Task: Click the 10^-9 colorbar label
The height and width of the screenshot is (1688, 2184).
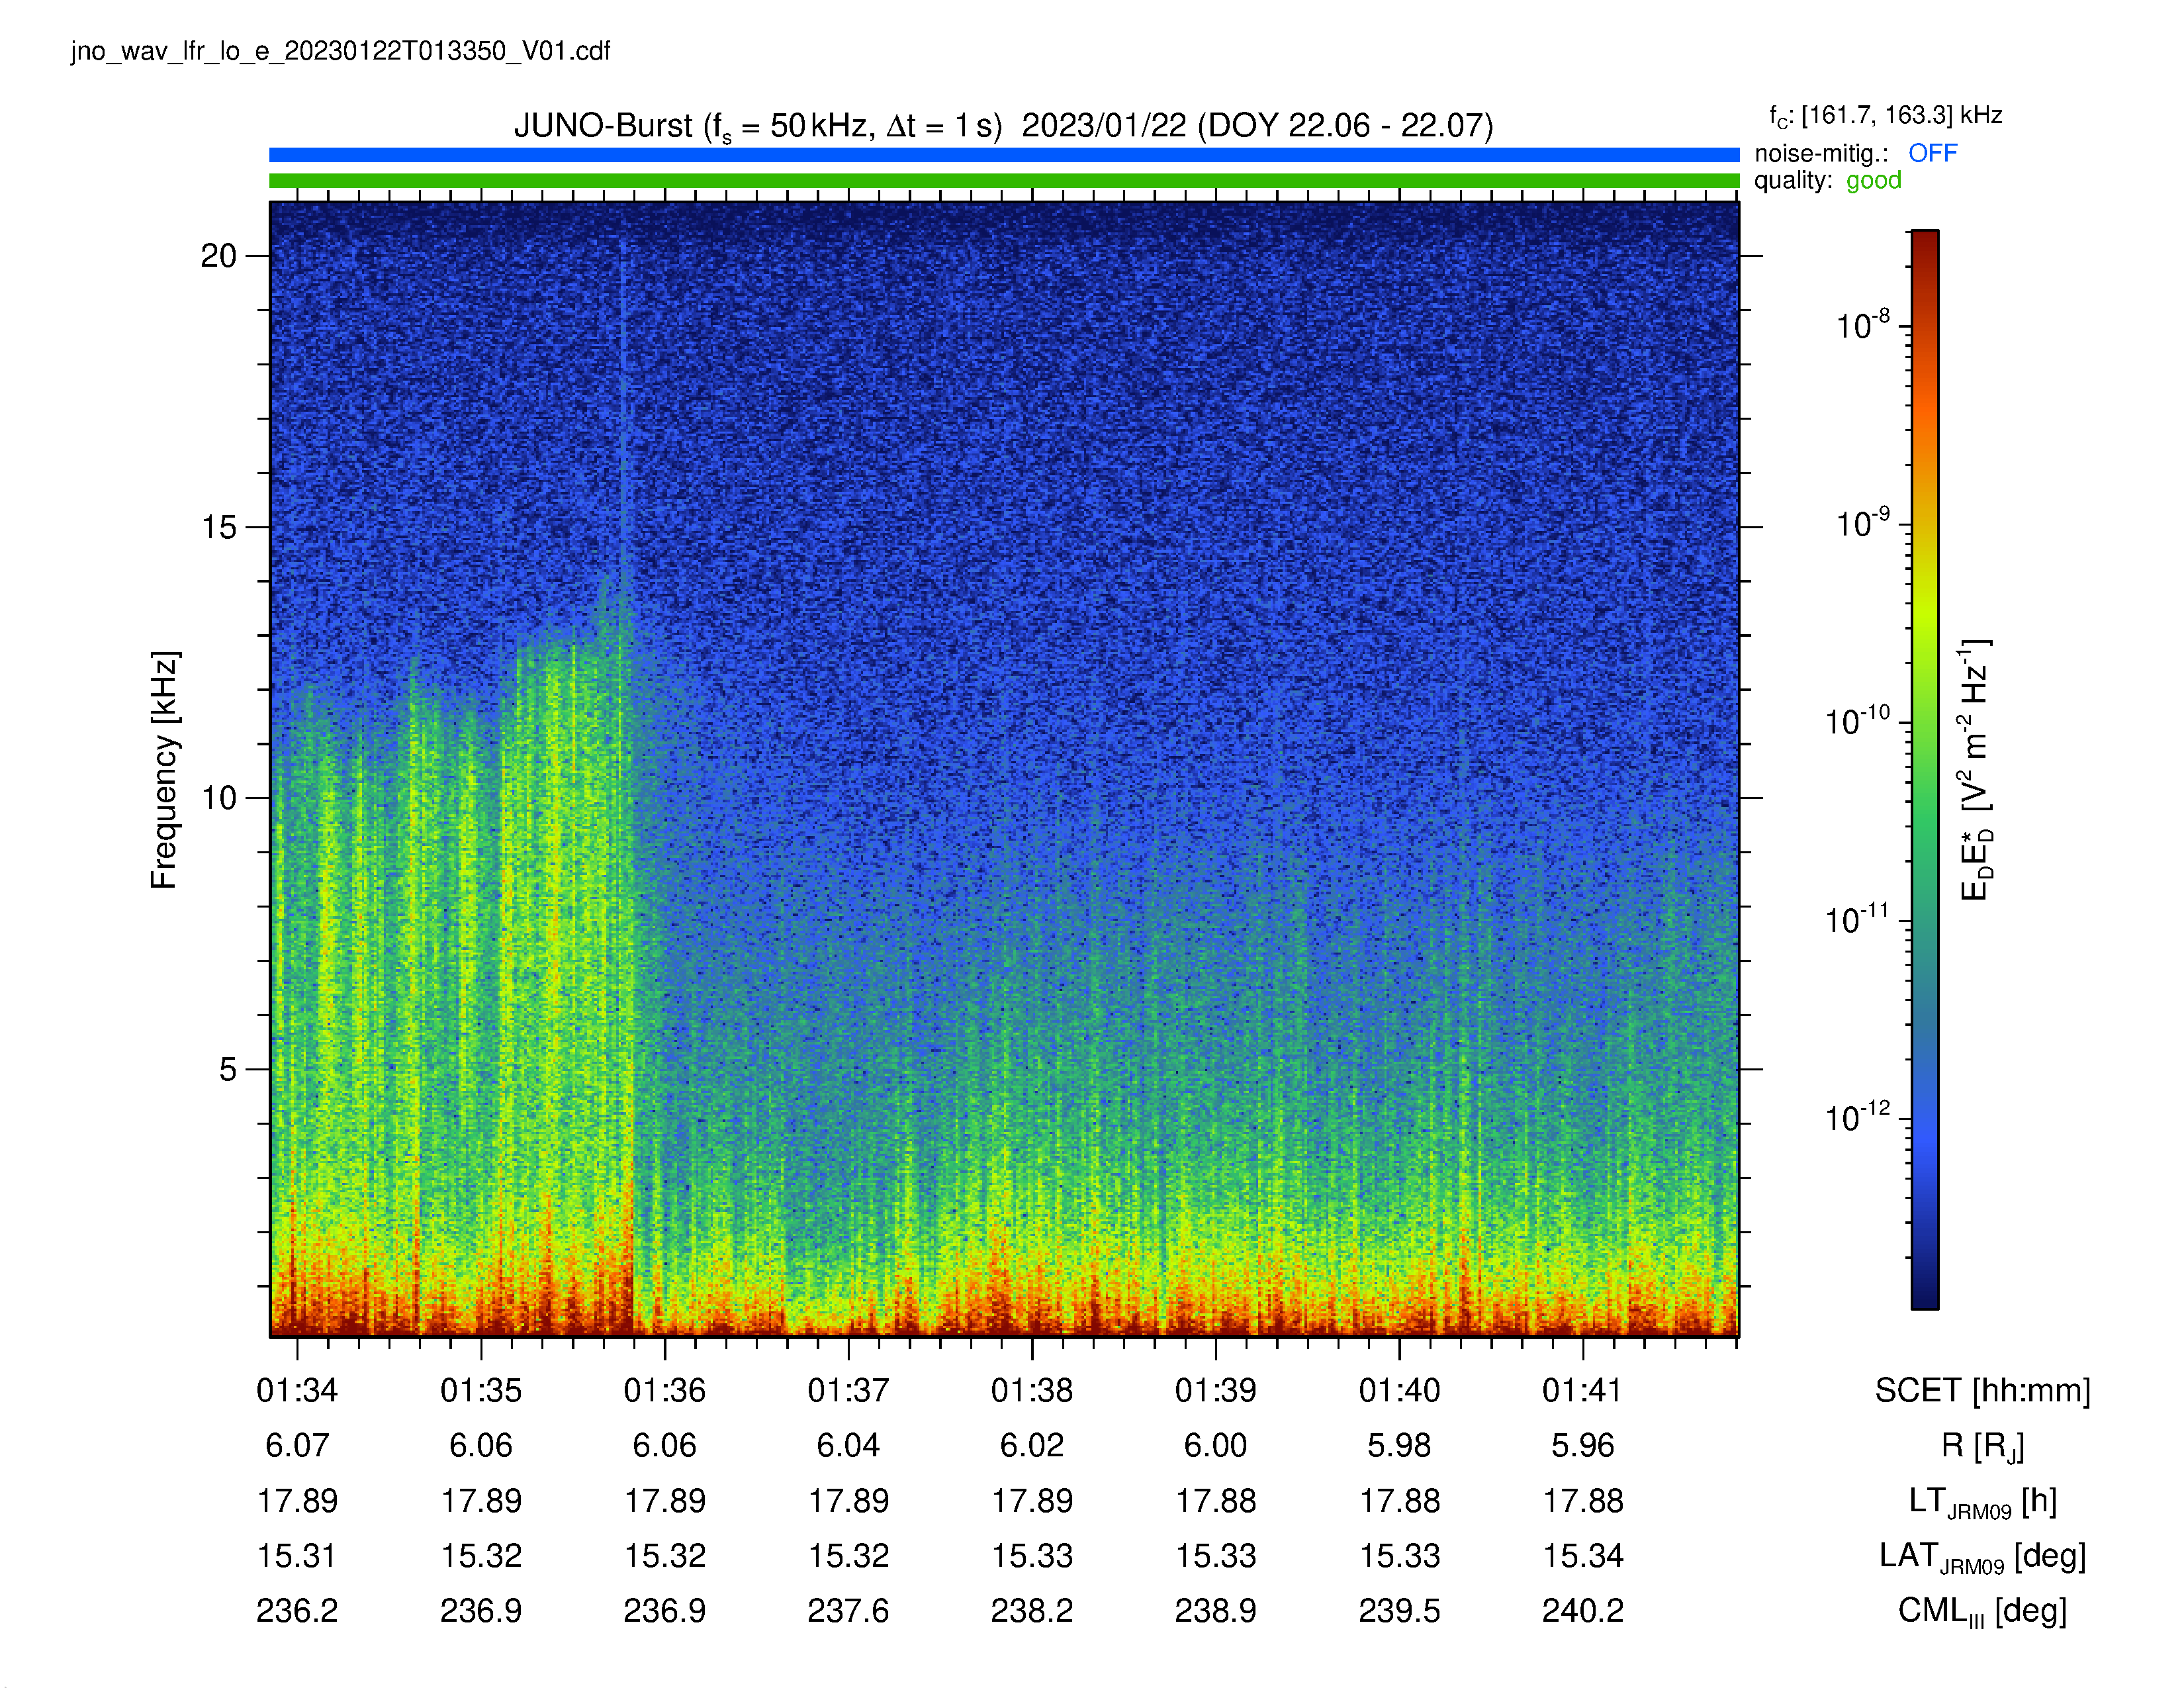Action: click(1862, 522)
